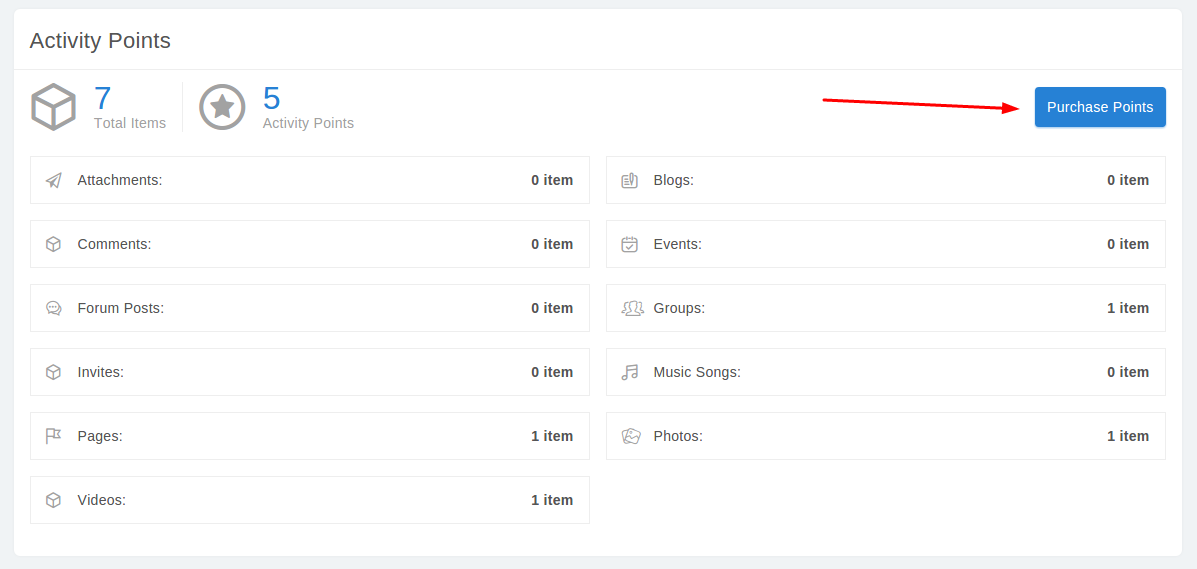The height and width of the screenshot is (569, 1197).
Task: Click the Pages flag icon
Action: tap(54, 436)
